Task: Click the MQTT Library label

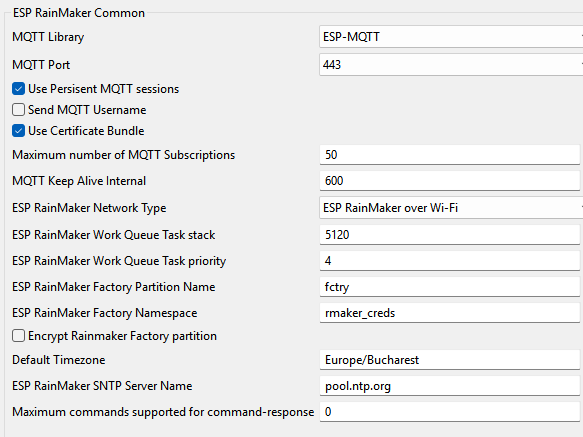Action: 48,37
